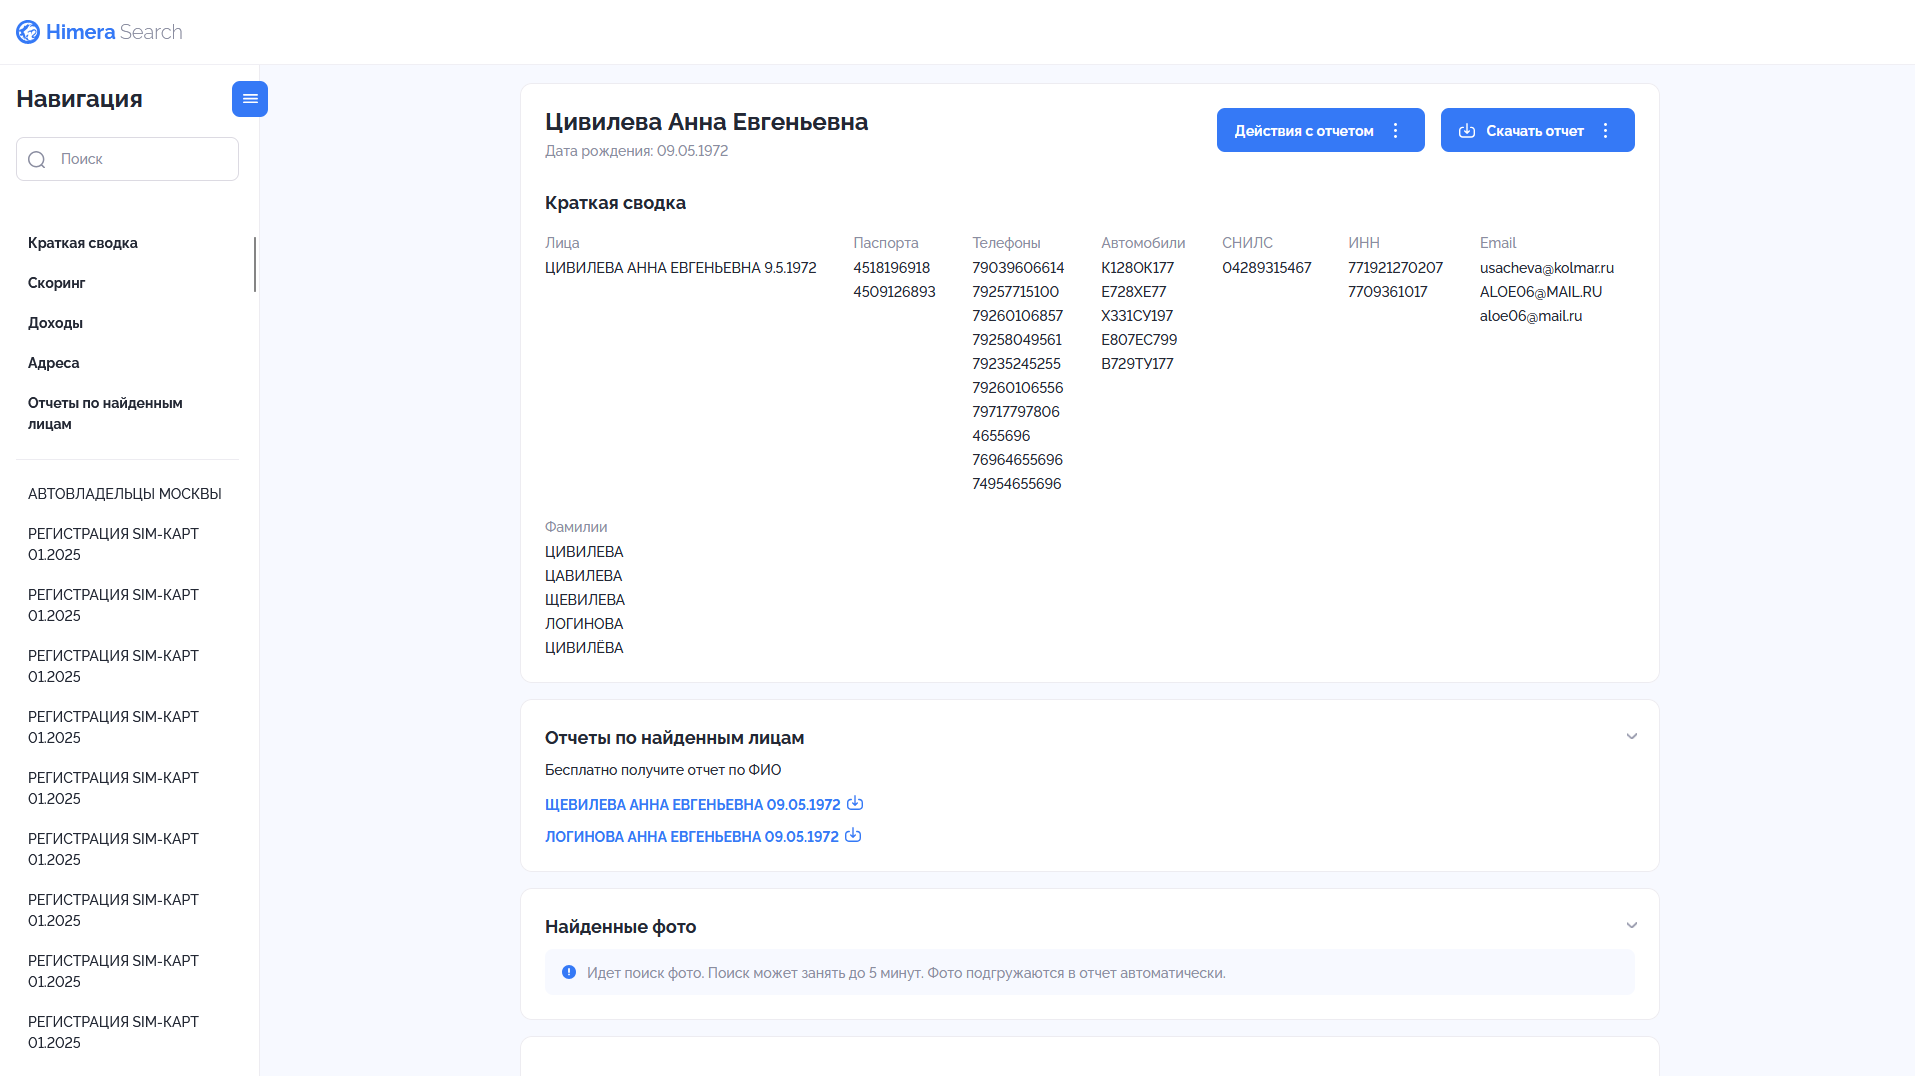
Task: Click the Действия с отчетом button
Action: click(x=1320, y=130)
